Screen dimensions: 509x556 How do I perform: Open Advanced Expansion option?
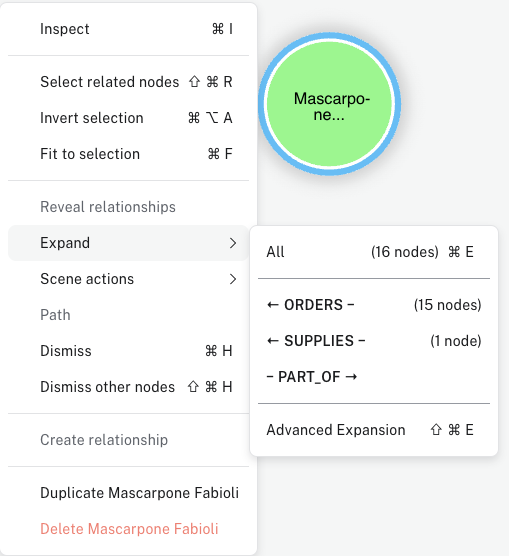pos(374,430)
